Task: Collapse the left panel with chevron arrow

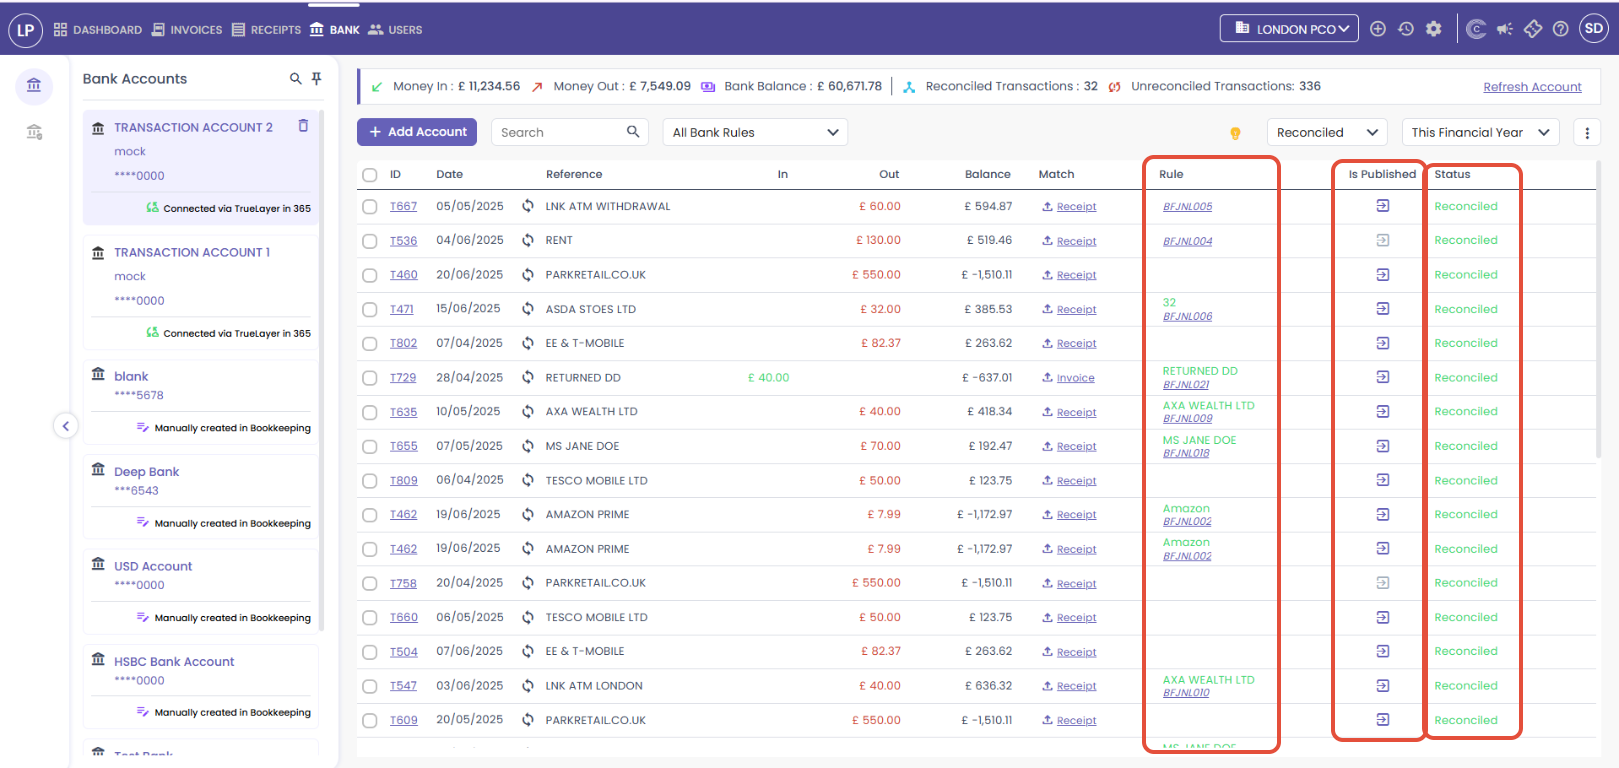Action: [x=65, y=426]
